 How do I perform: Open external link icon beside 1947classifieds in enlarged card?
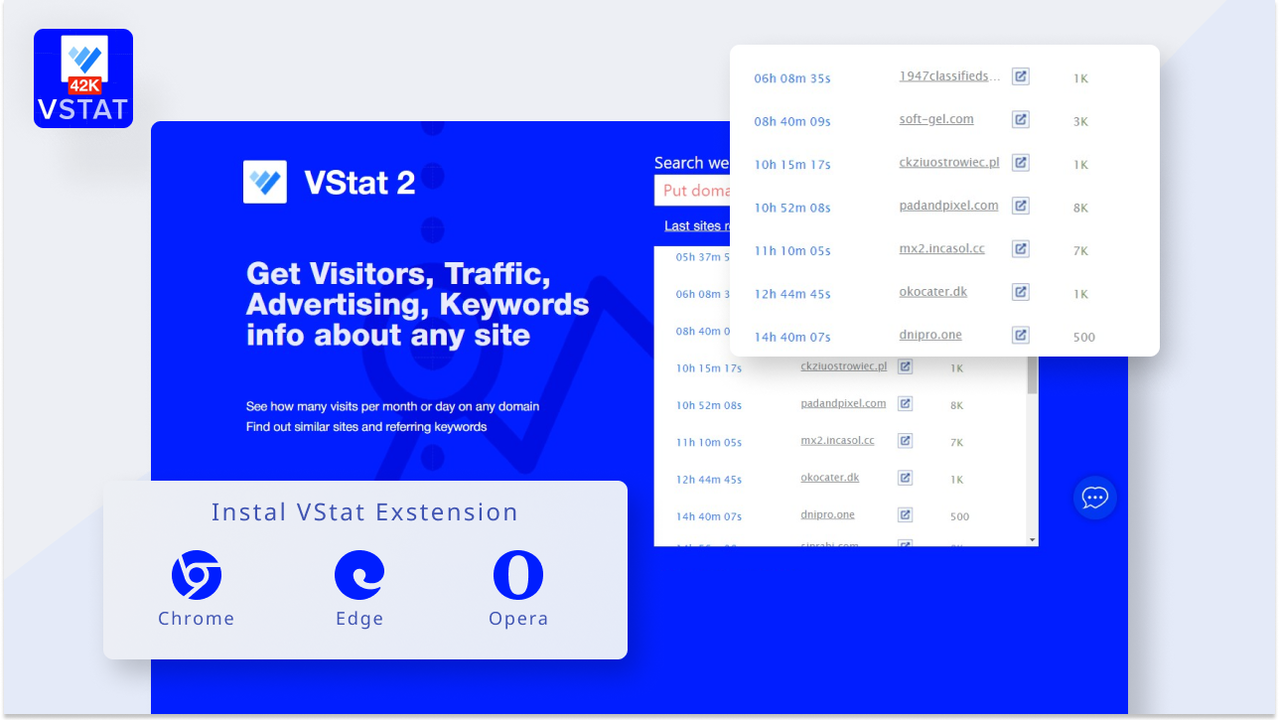tap(1020, 76)
